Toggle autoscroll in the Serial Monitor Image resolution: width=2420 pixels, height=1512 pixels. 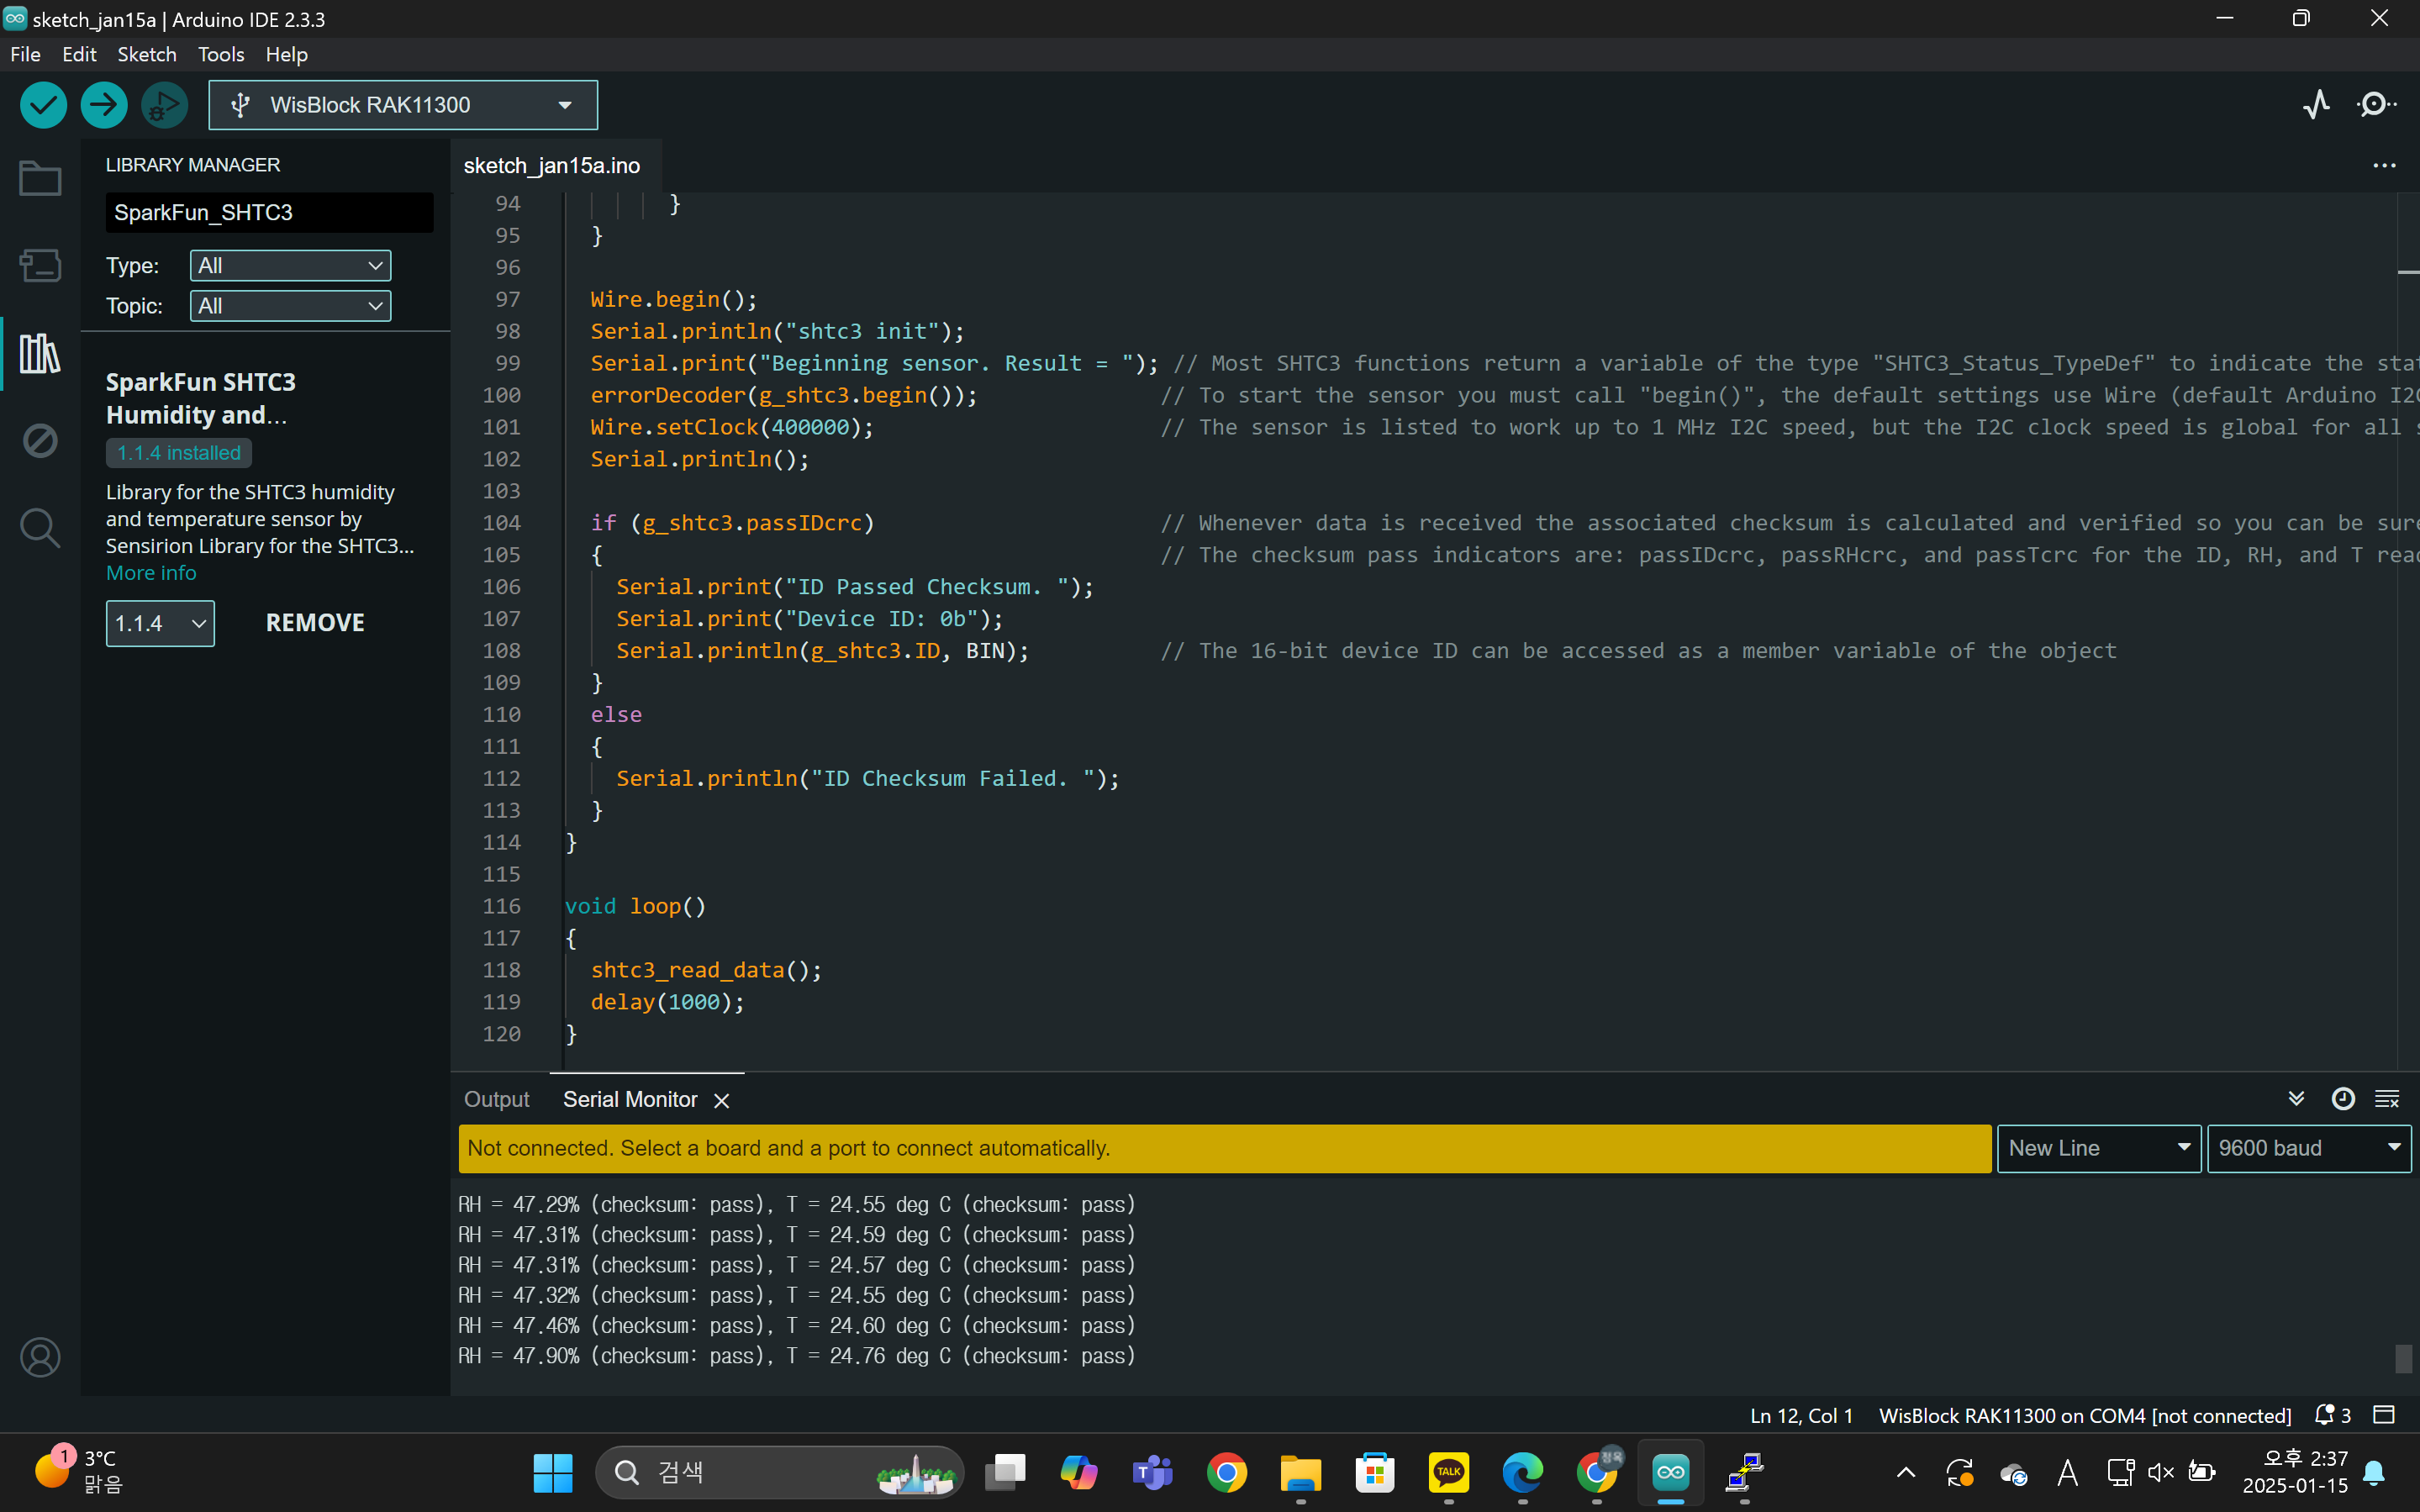tap(2296, 1099)
